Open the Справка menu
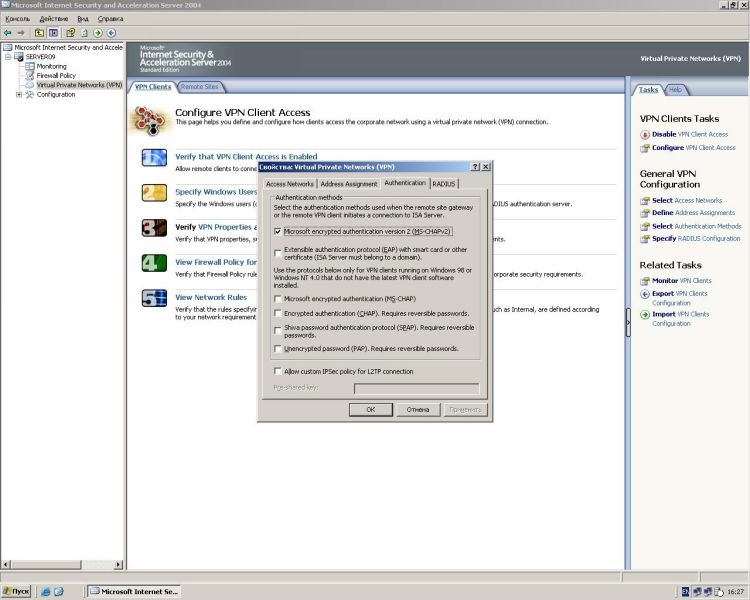The image size is (750, 600). pyautogui.click(x=110, y=19)
